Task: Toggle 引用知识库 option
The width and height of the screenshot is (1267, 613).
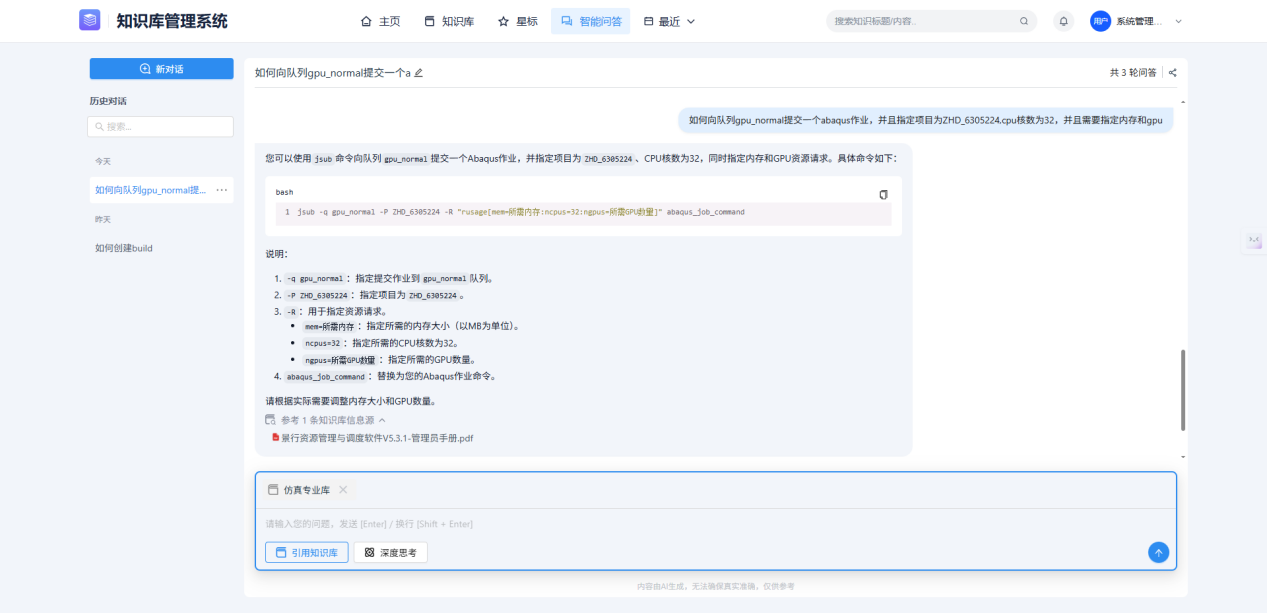Action: coord(307,552)
